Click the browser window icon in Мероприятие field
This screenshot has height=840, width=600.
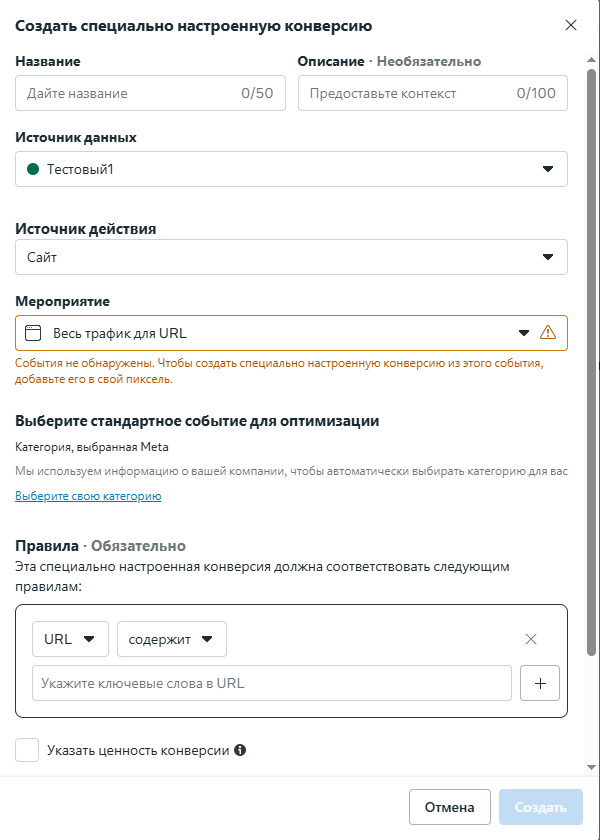tap(33, 333)
